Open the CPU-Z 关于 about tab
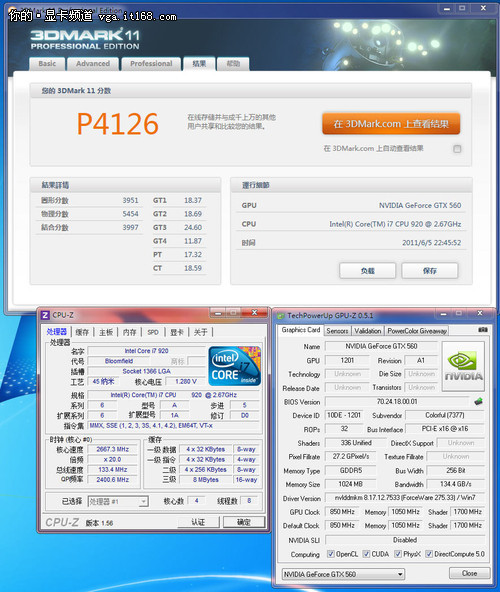 201,332
